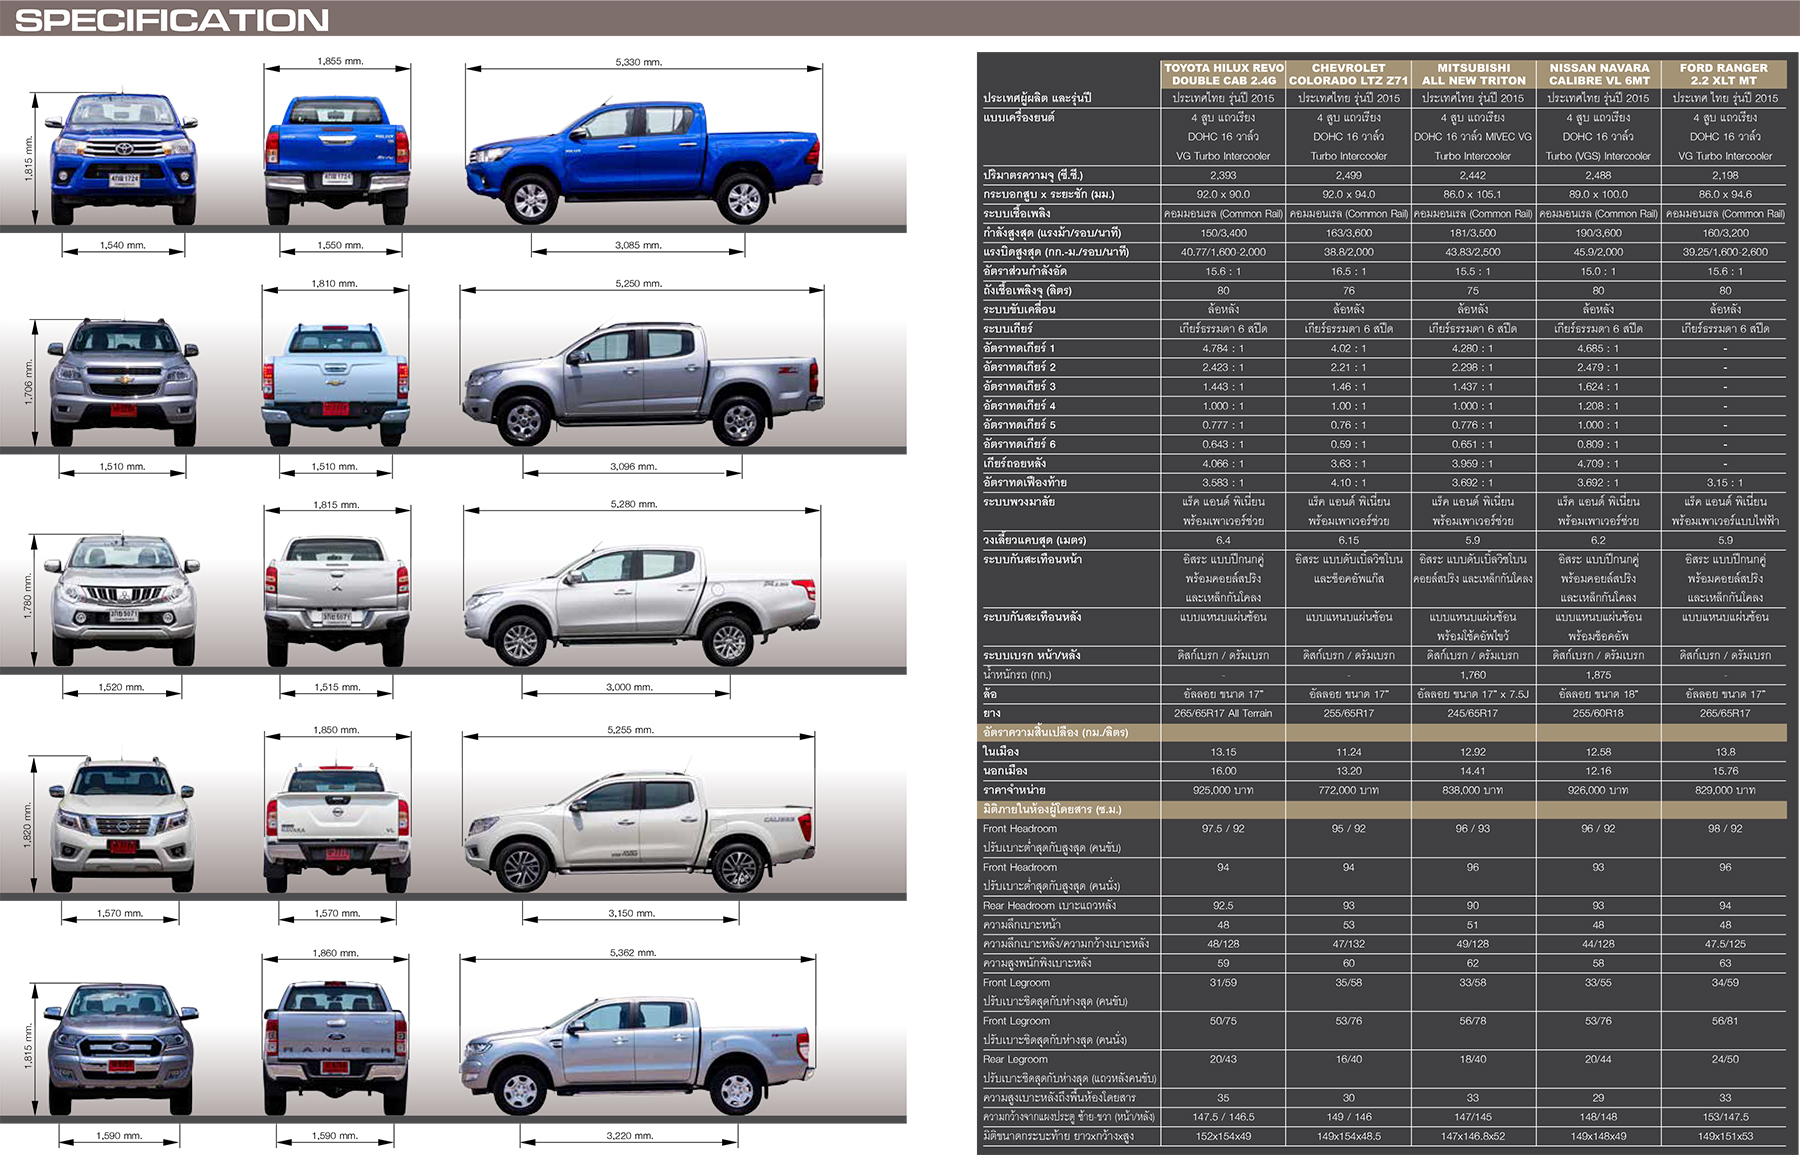Click the 149x151x53 cargo bed dimension cell

click(x=1724, y=1136)
